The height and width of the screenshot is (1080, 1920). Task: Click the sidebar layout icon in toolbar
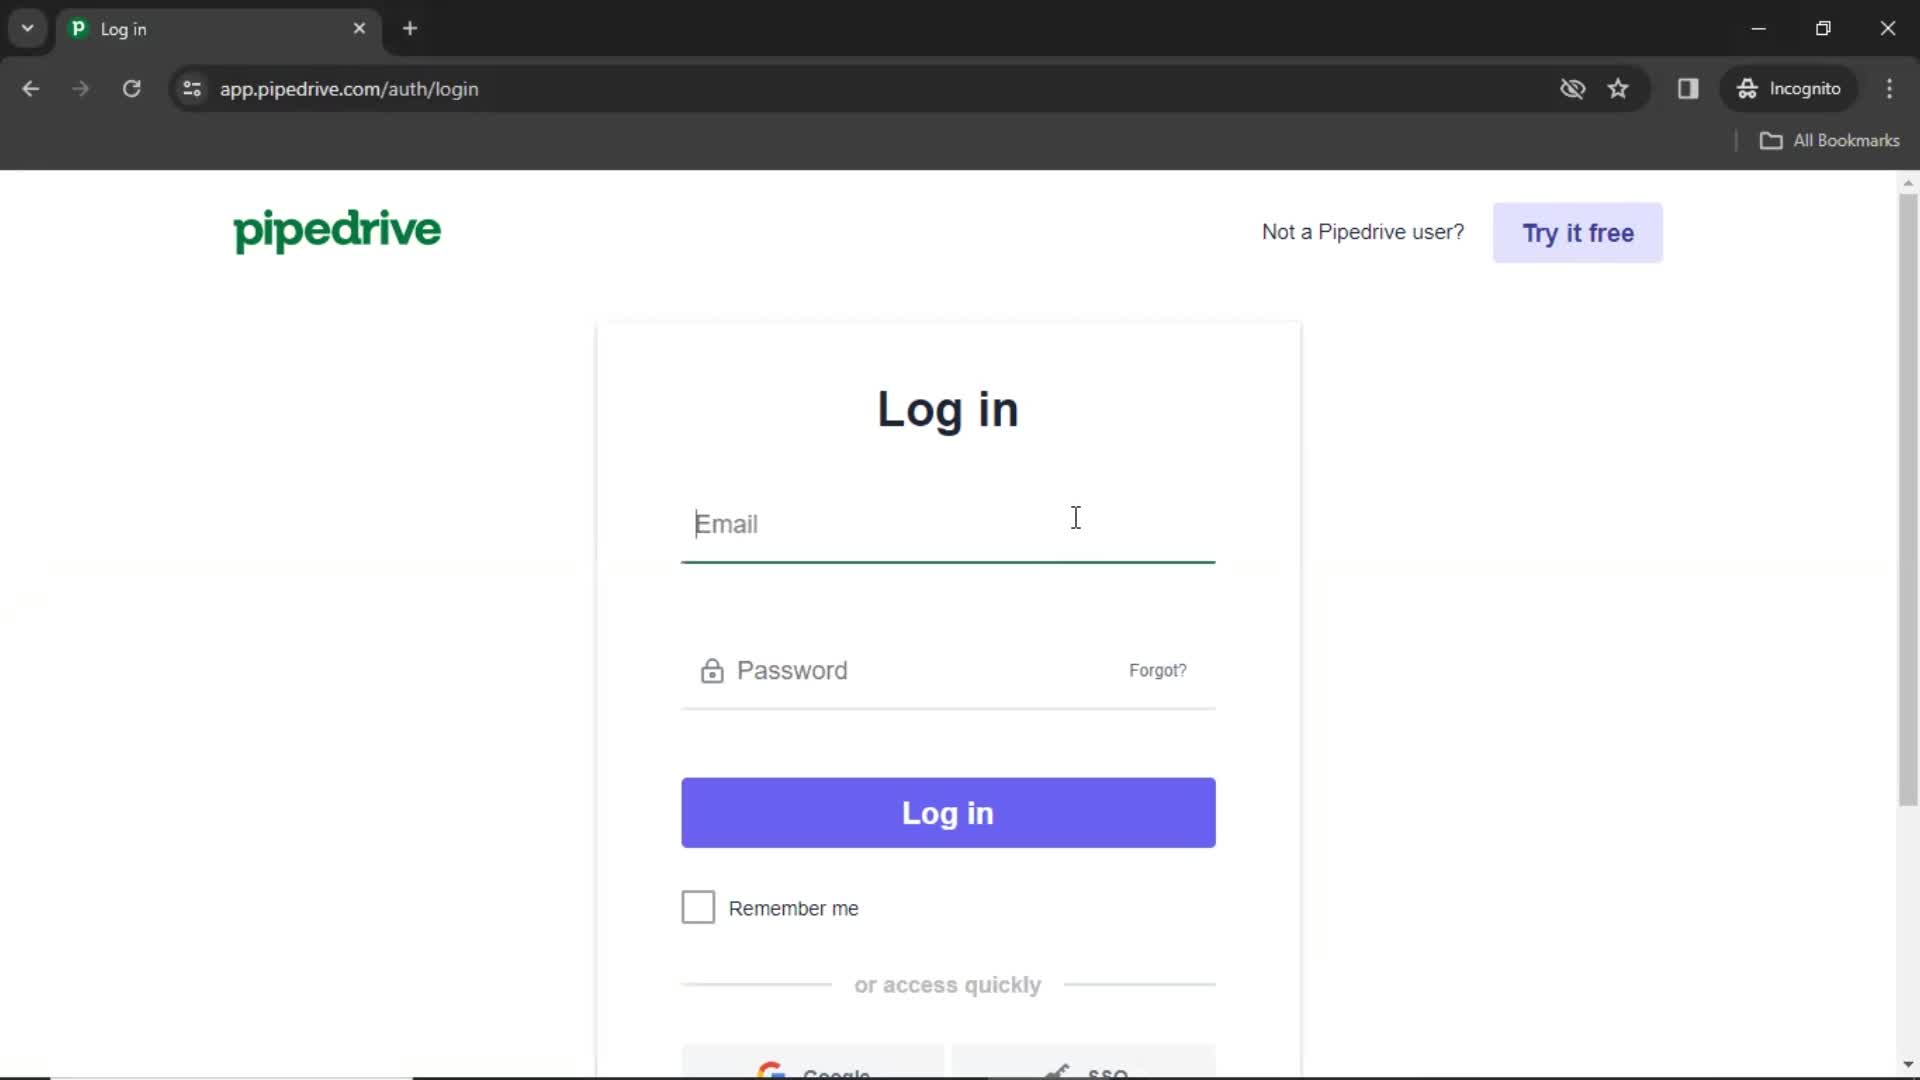[1688, 88]
